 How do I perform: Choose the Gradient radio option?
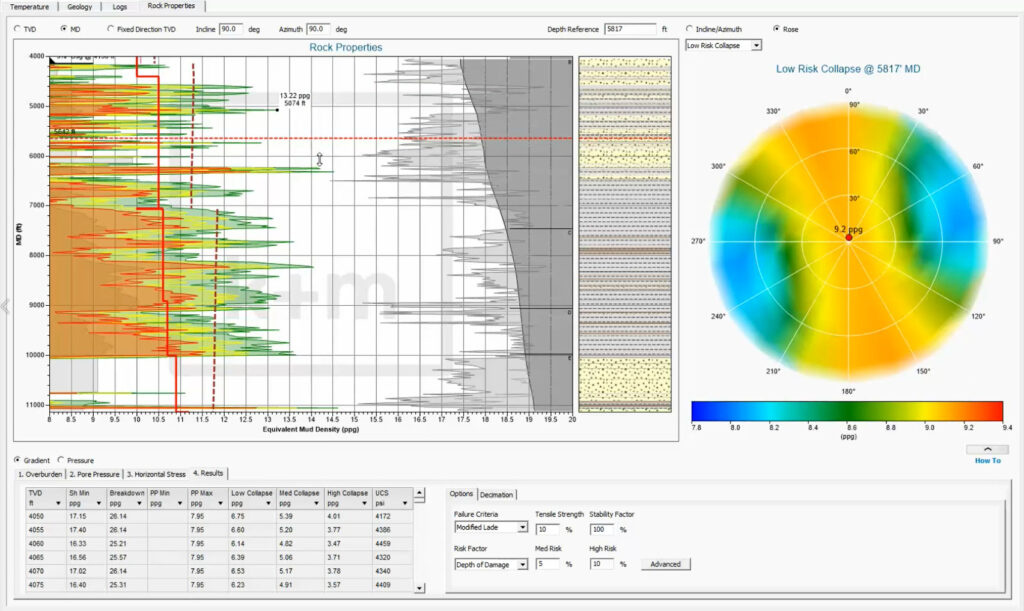(x=17, y=460)
